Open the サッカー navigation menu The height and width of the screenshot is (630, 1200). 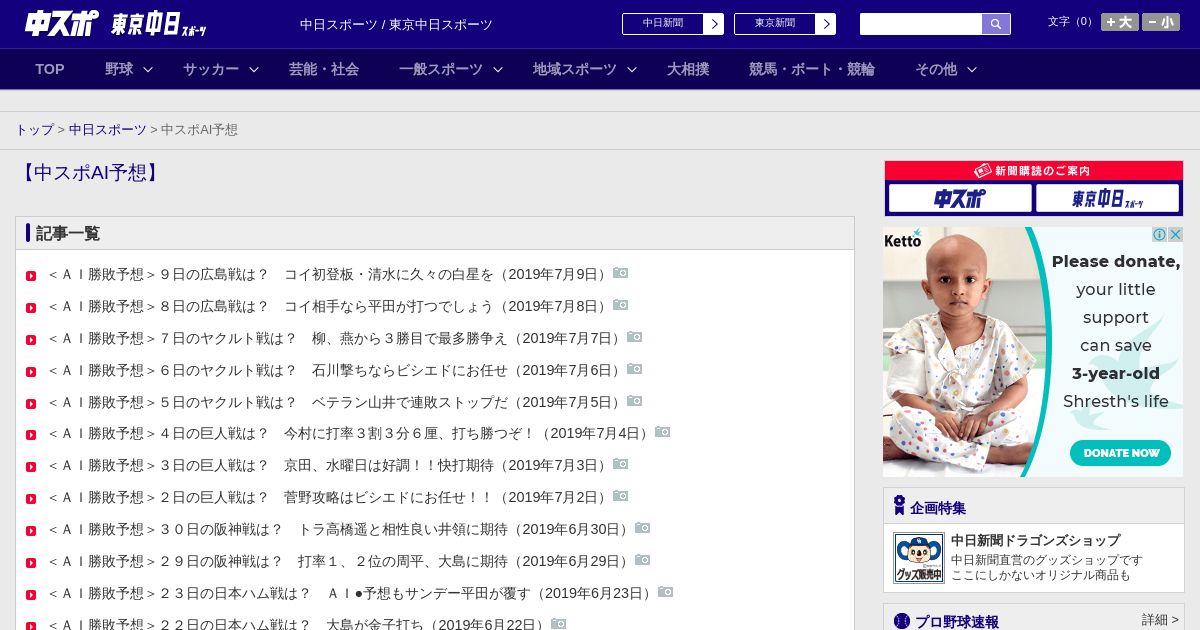pyautogui.click(x=211, y=69)
